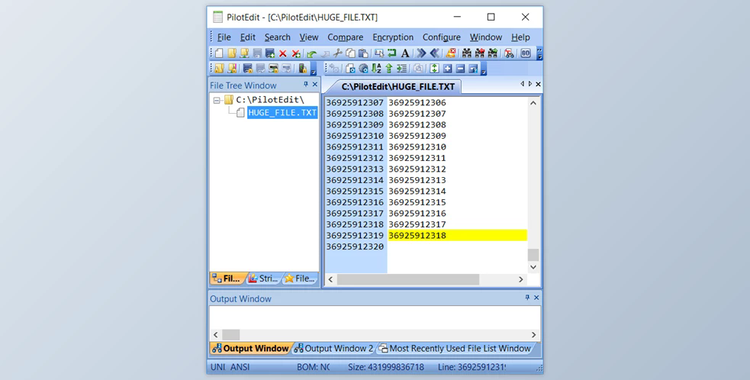Click editor vertical scrollbar up arrow
750x380 pixels.
[533, 103]
